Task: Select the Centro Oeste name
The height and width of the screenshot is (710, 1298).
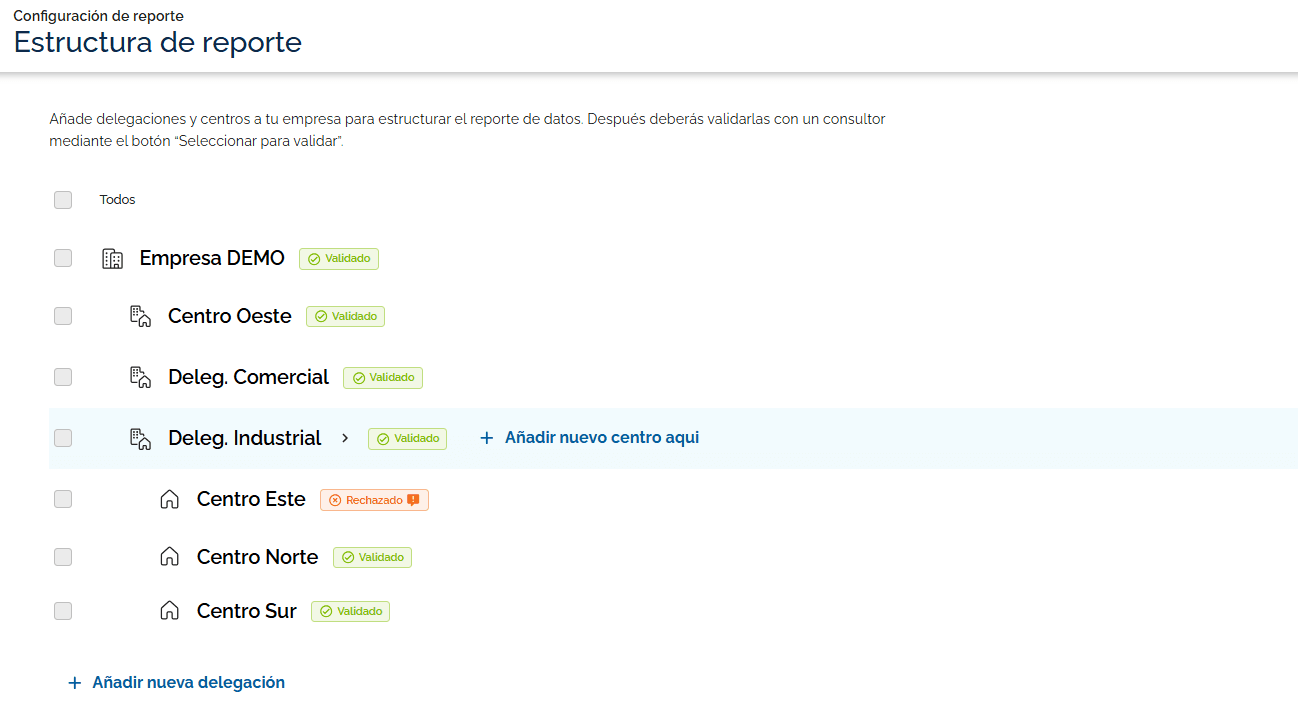Action: (x=230, y=316)
